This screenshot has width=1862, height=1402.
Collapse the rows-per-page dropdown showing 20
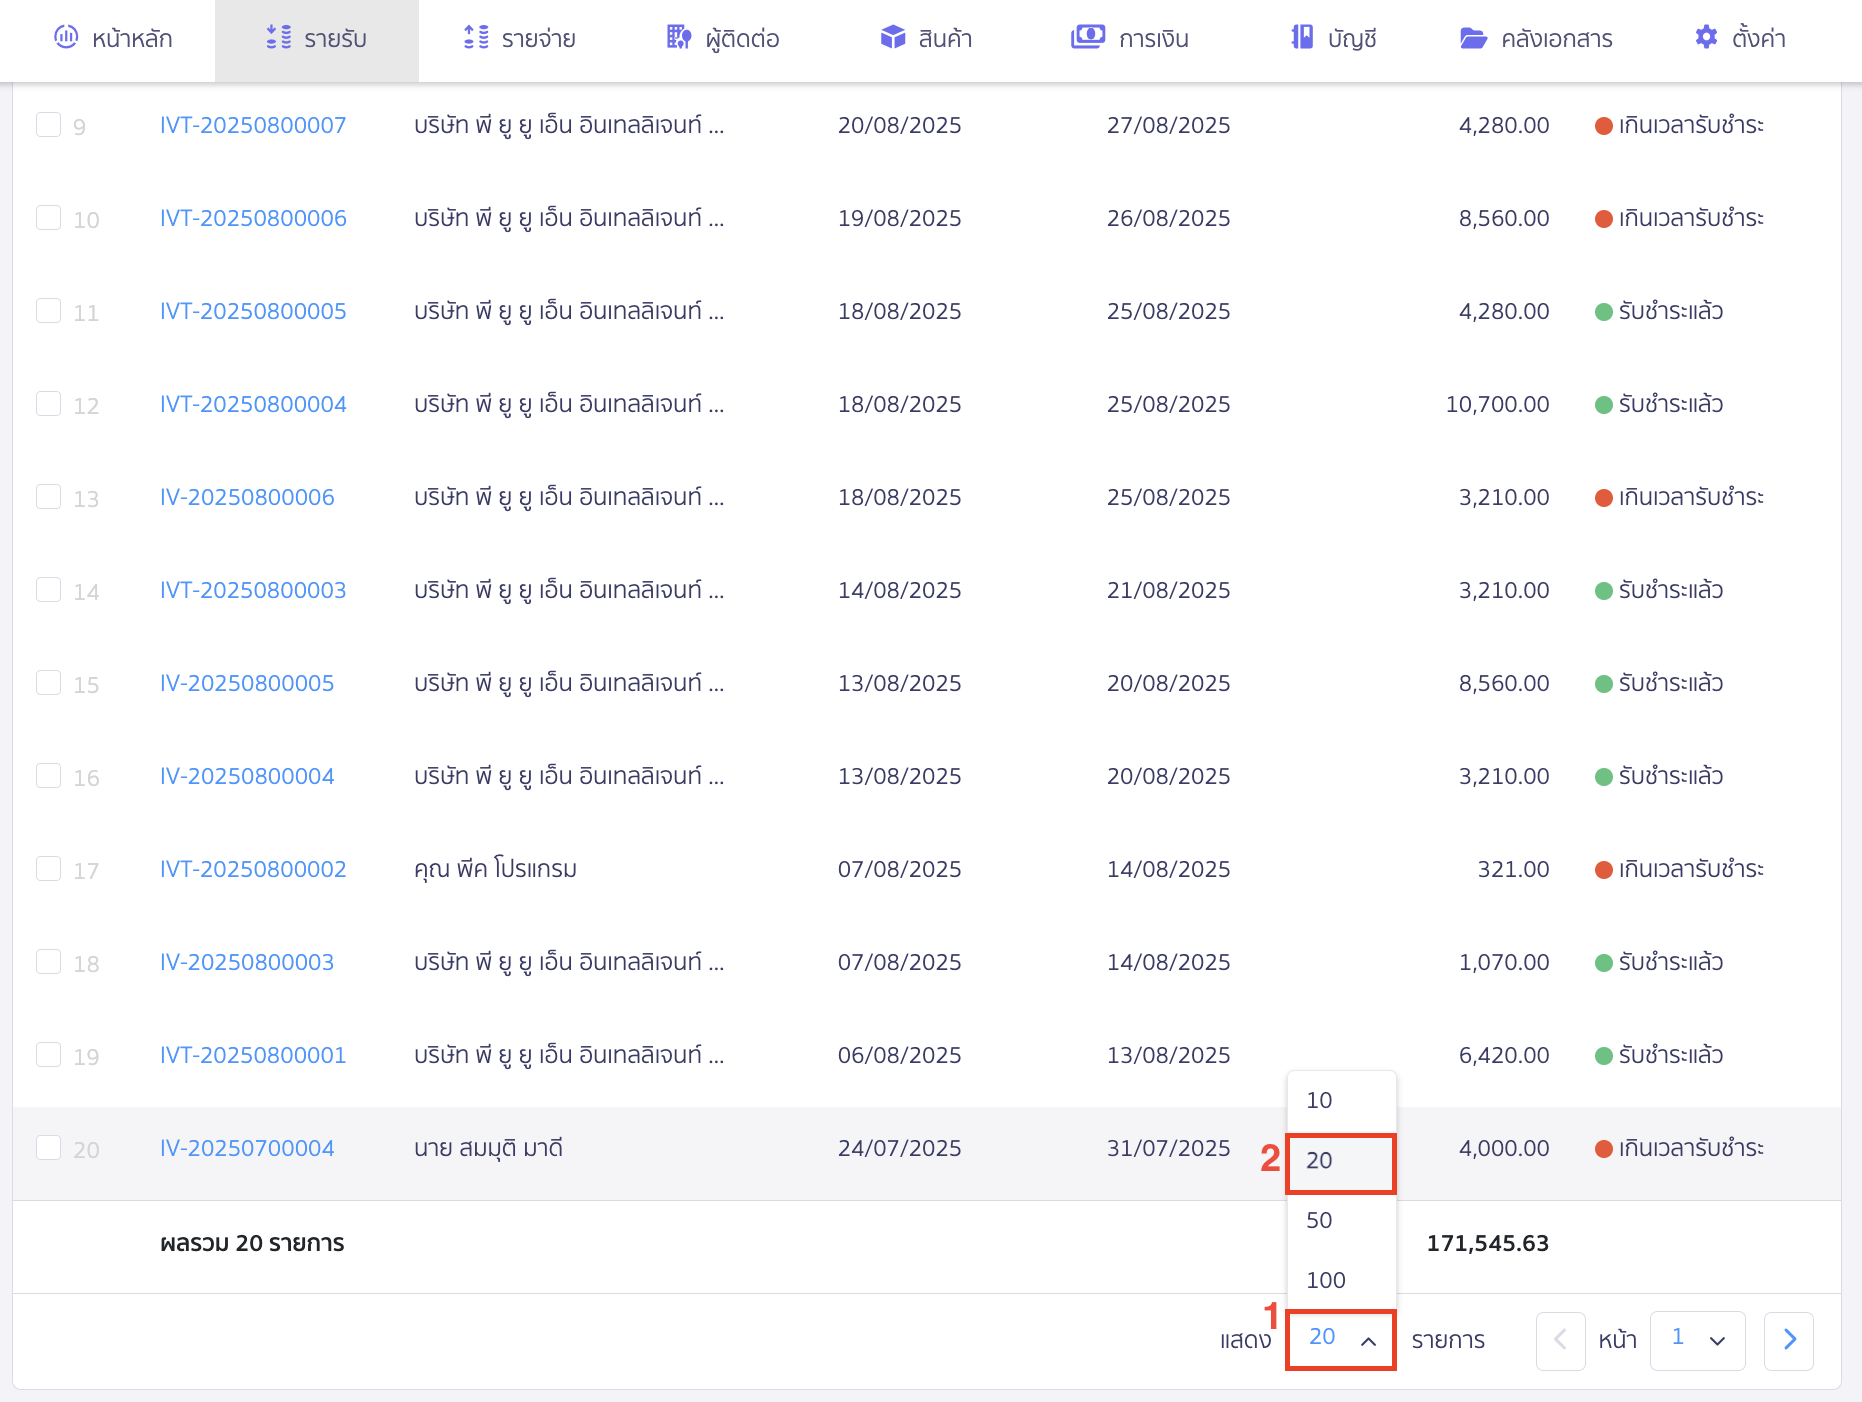click(1341, 1339)
